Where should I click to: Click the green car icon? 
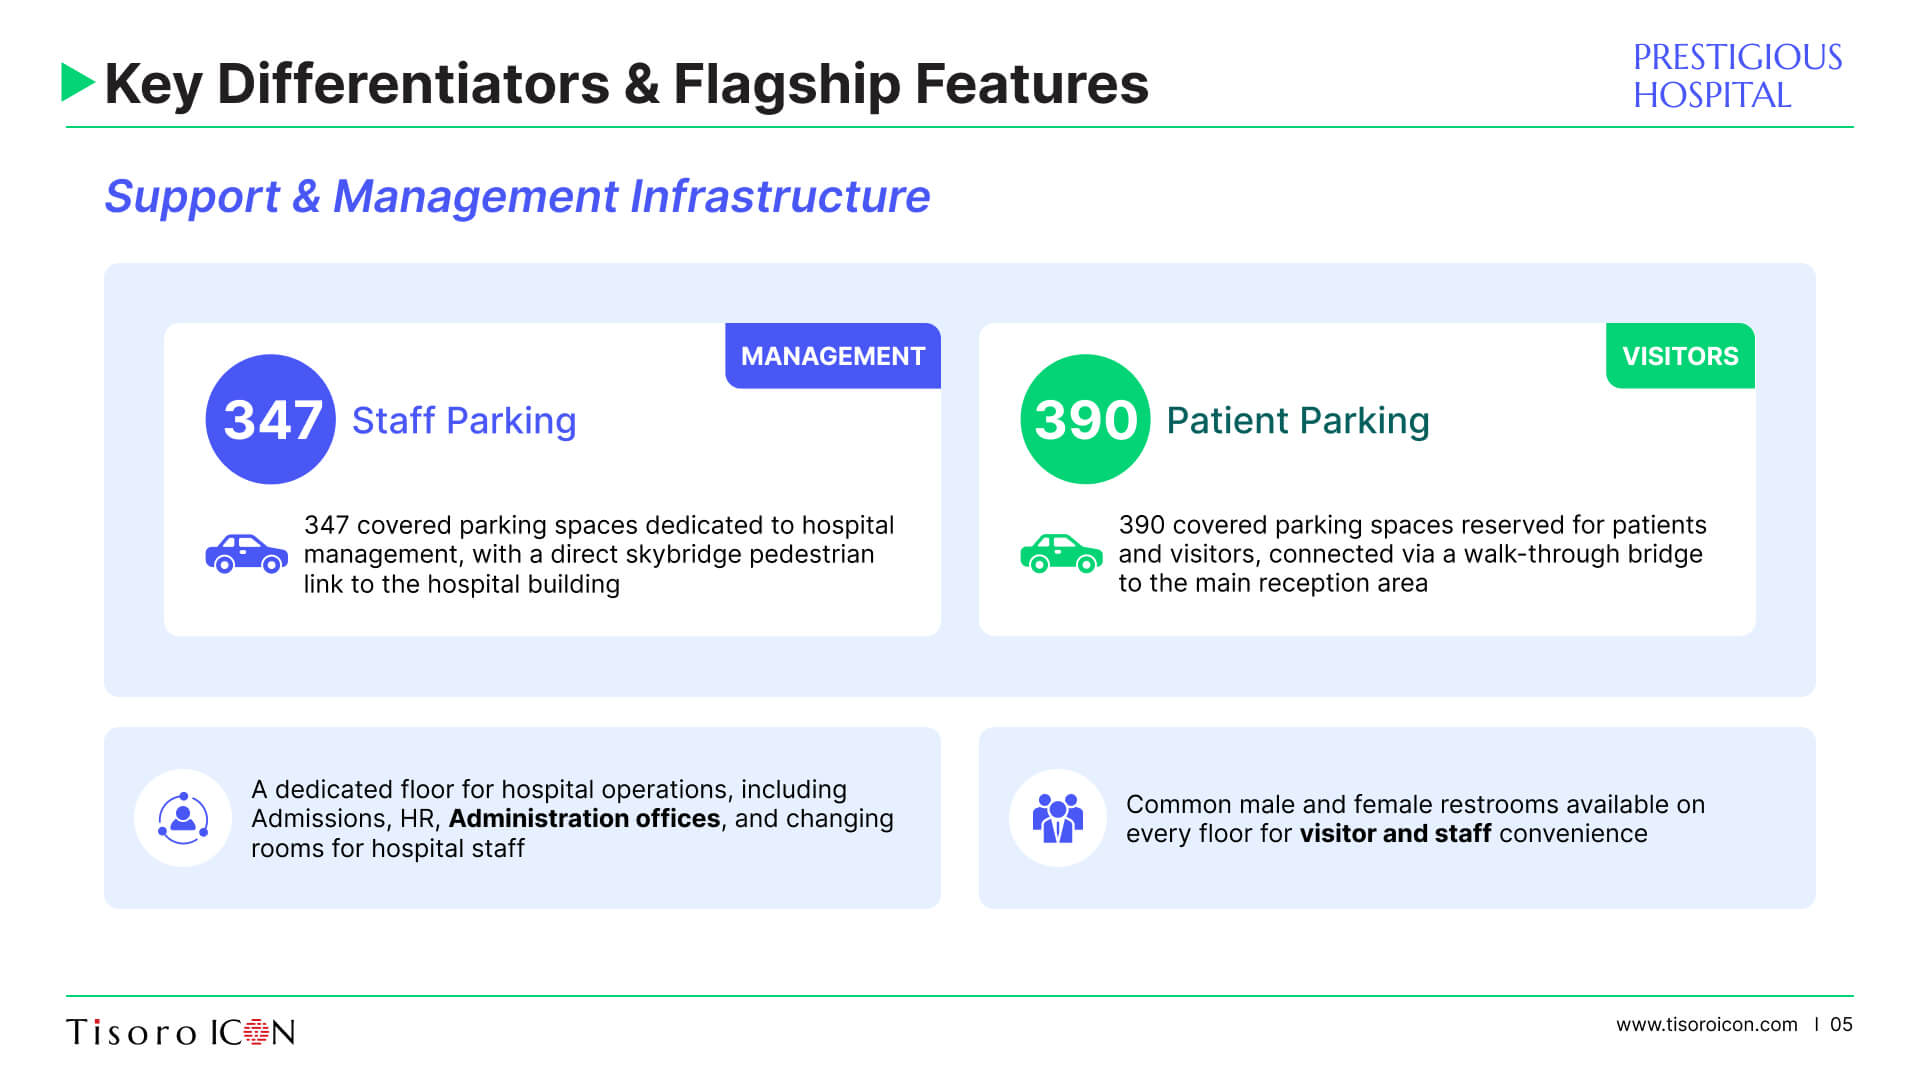pos(1061,554)
